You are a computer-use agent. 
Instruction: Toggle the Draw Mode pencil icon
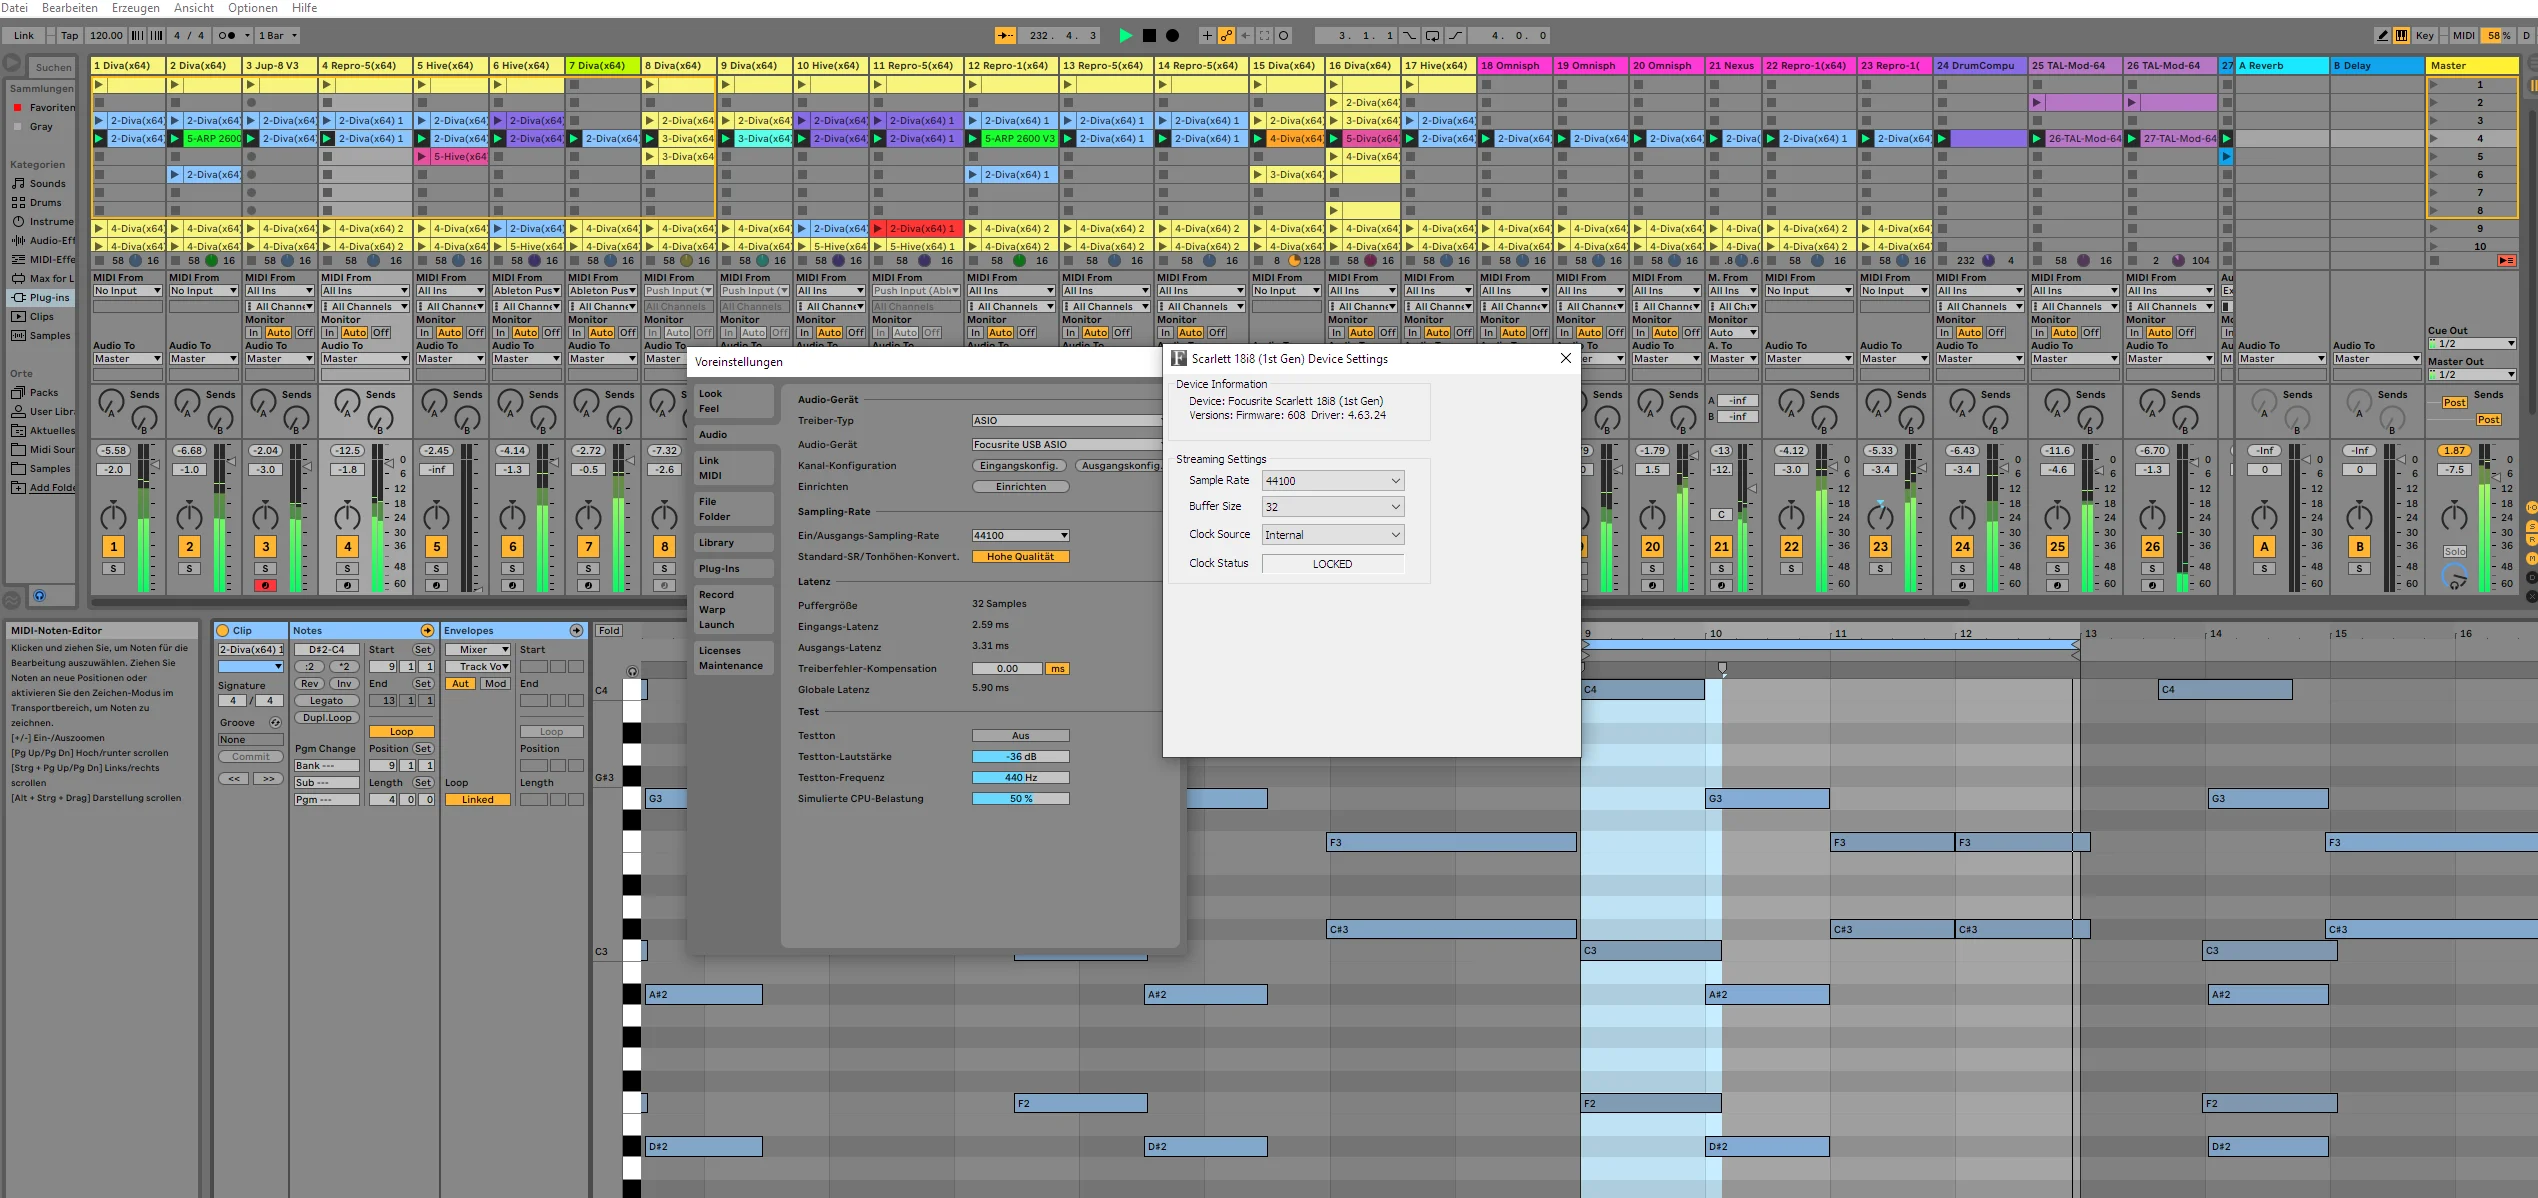[x=2382, y=36]
